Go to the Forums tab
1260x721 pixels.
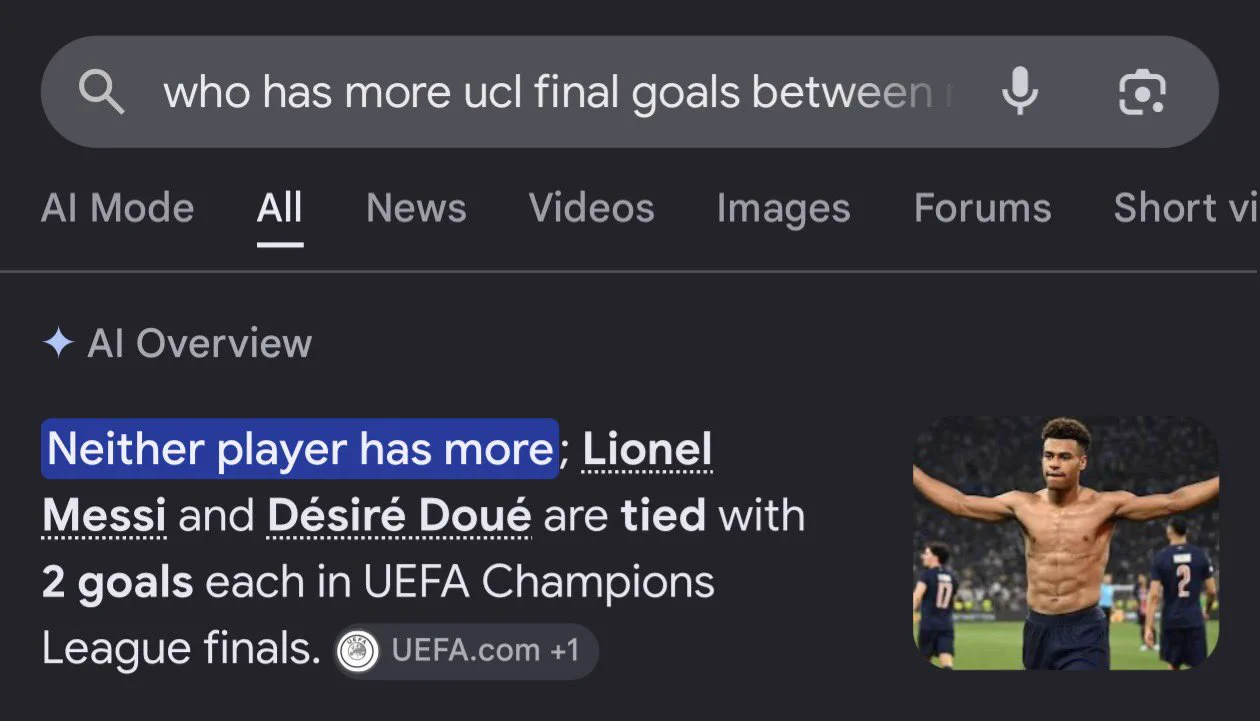[982, 208]
